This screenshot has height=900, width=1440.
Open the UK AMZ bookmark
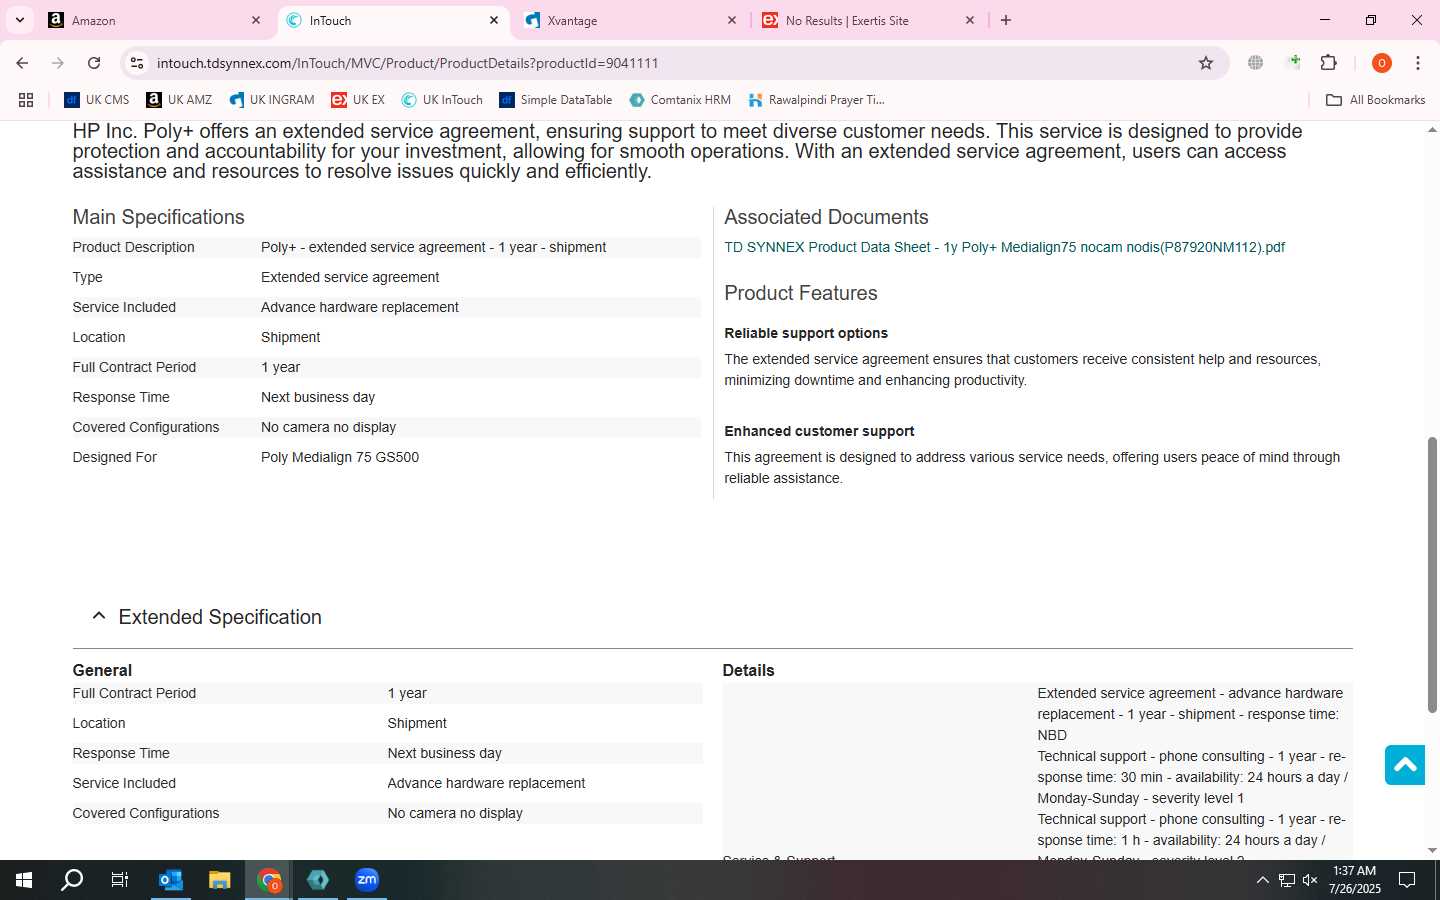point(179,100)
